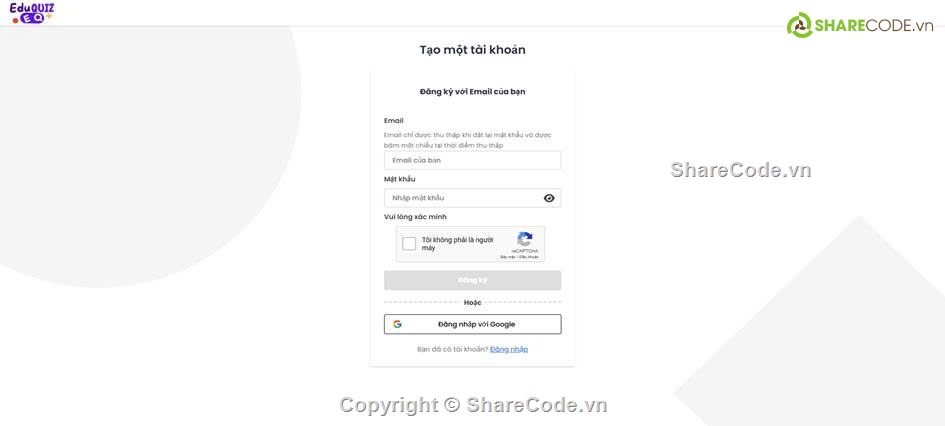Open the reCAPTCHA 'Điều khoản' terms link
The height and width of the screenshot is (426, 945).
[x=529, y=257]
